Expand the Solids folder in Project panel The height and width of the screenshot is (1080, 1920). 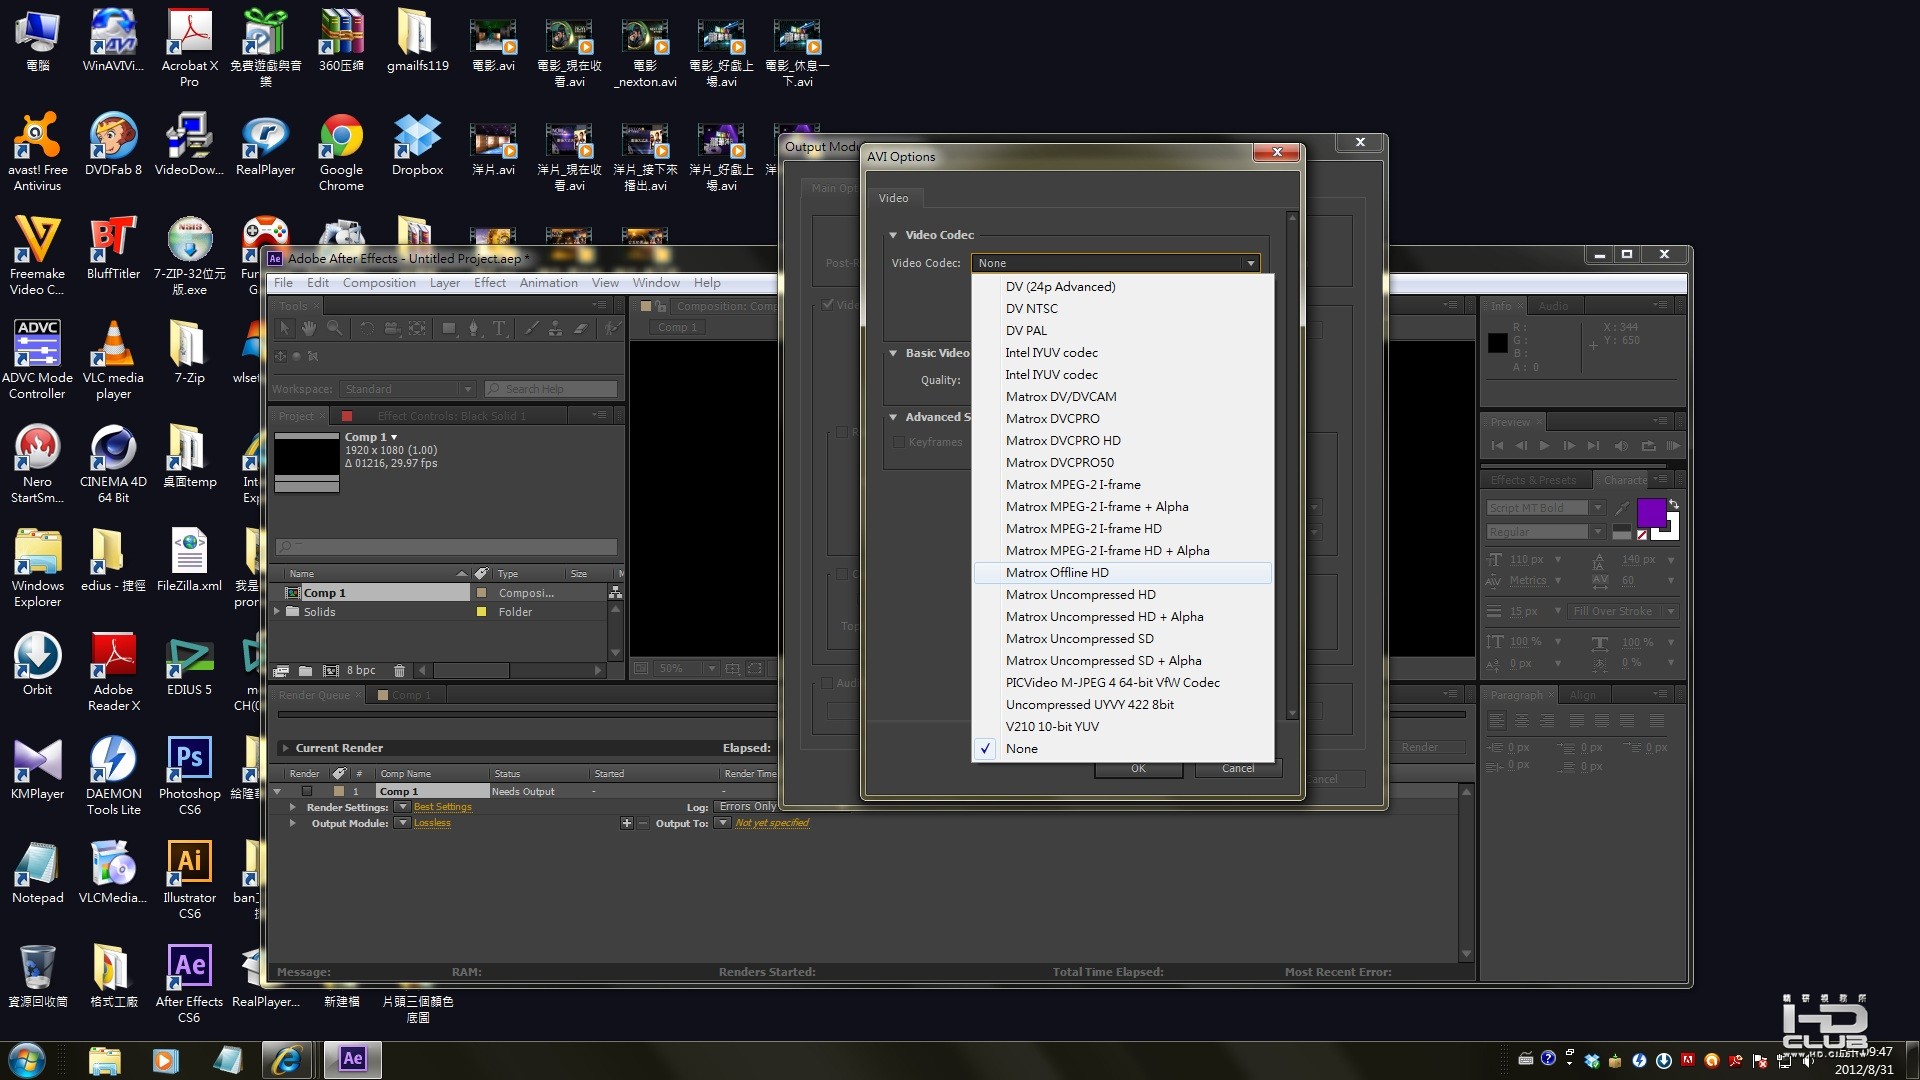coord(277,611)
